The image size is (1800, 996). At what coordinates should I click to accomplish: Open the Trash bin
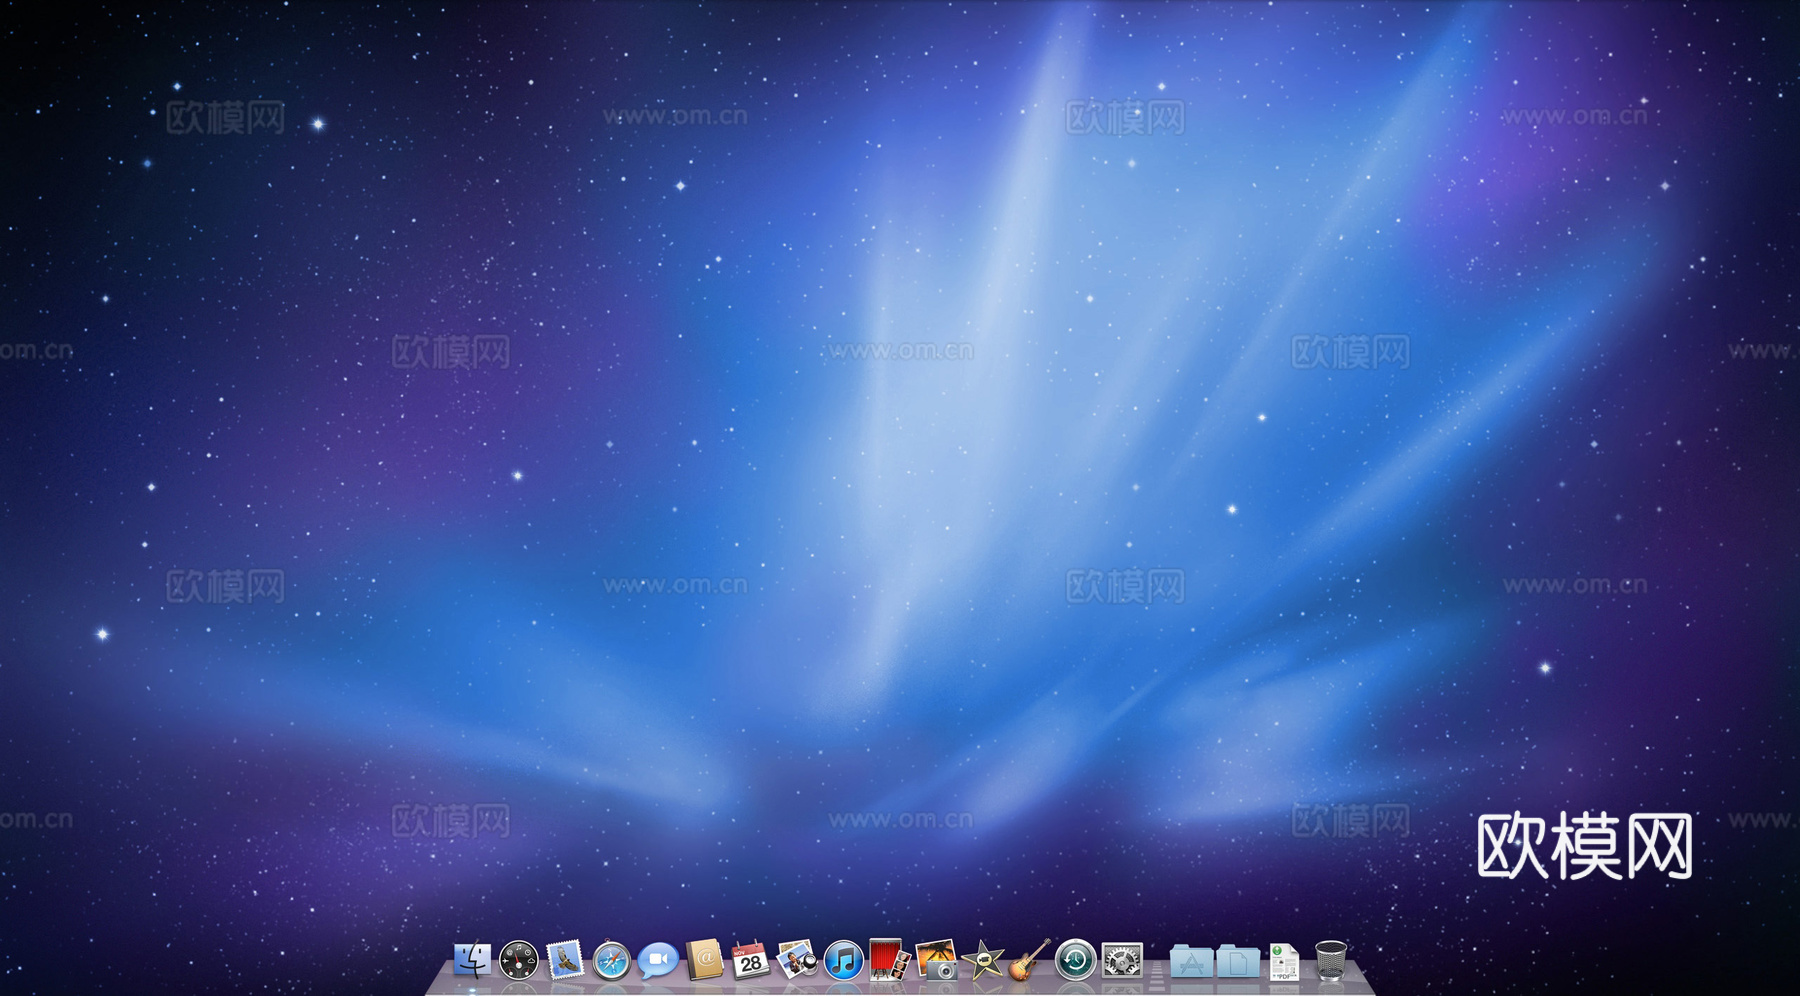point(1331,961)
